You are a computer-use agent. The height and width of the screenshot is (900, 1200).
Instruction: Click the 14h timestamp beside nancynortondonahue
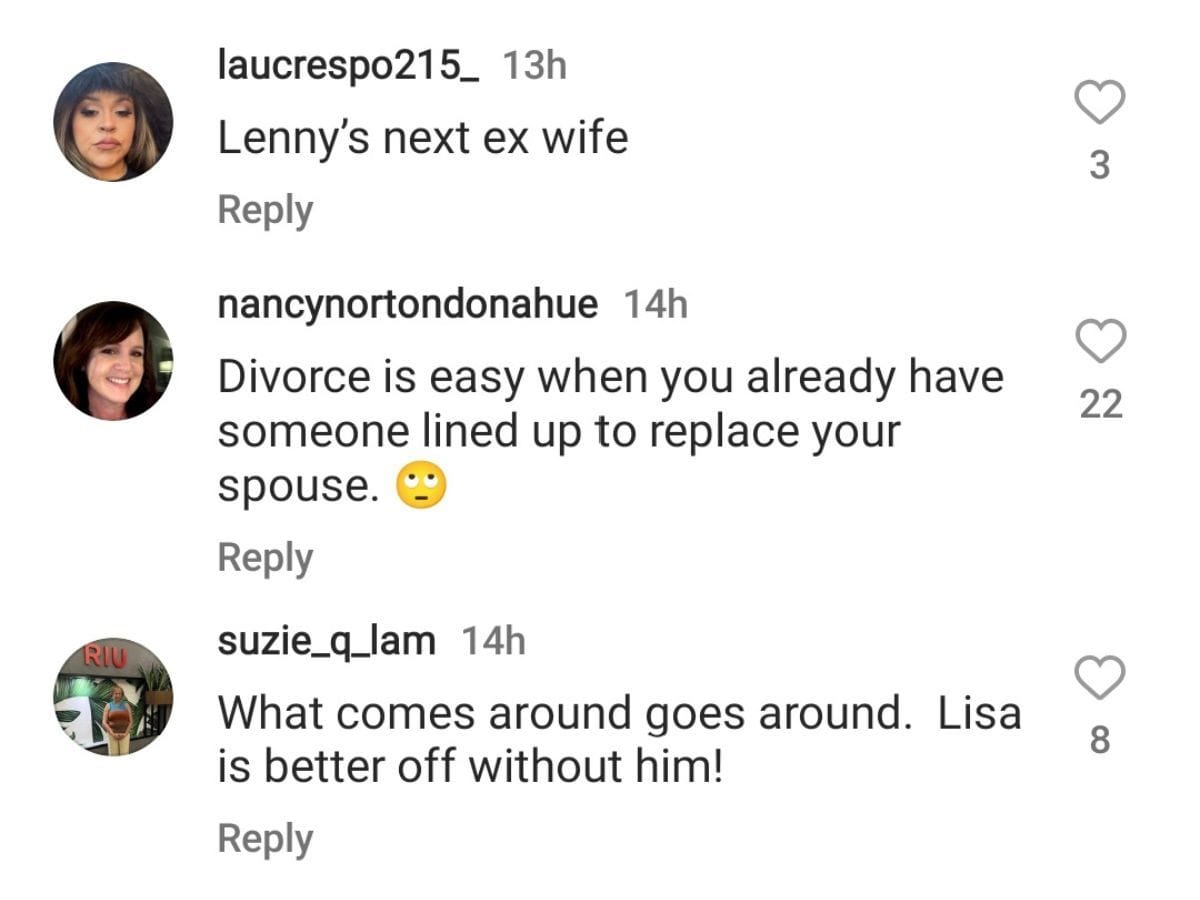coord(655,304)
